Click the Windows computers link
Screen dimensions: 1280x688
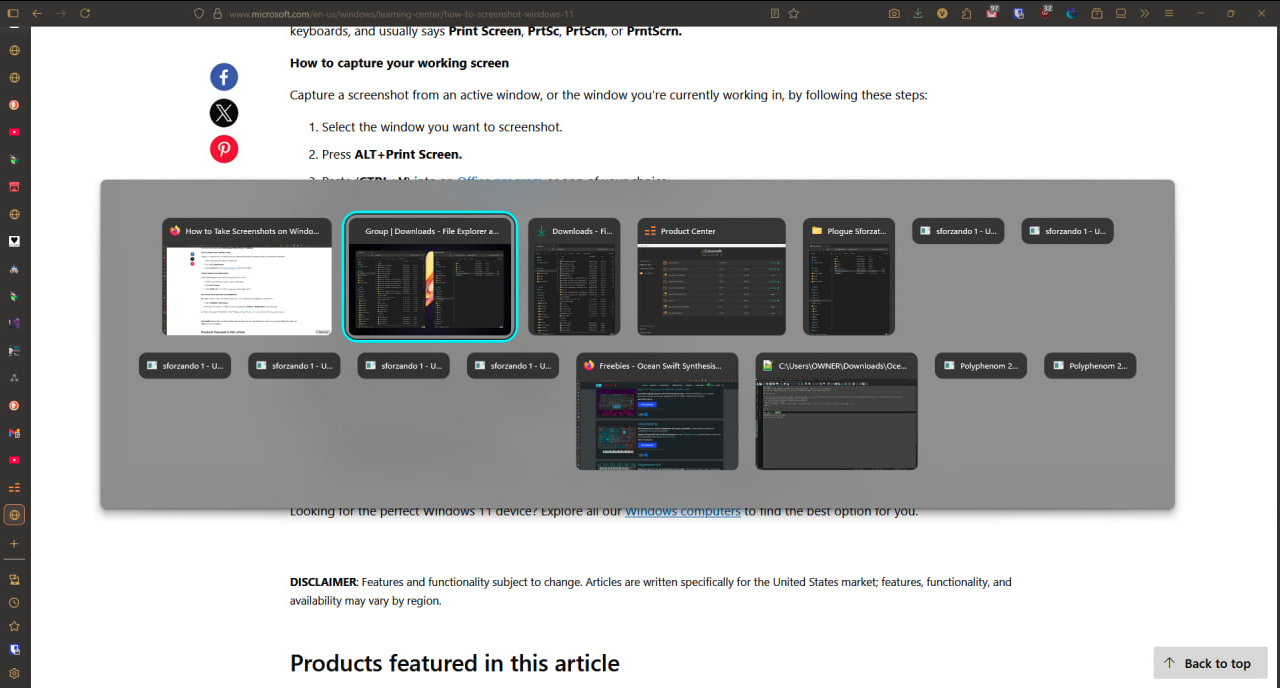click(683, 511)
